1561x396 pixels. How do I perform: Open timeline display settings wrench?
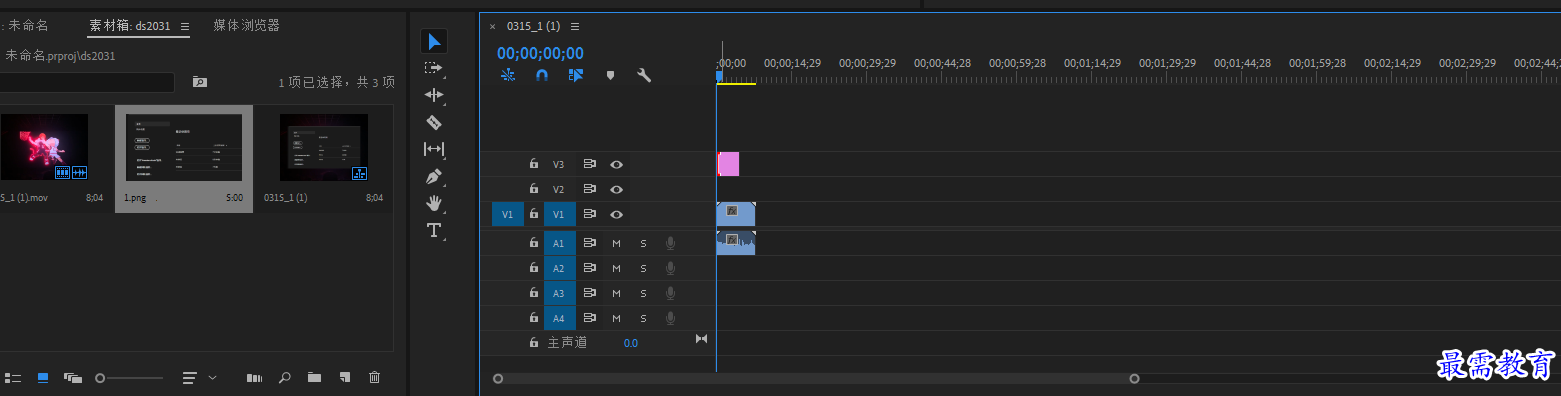pos(644,75)
